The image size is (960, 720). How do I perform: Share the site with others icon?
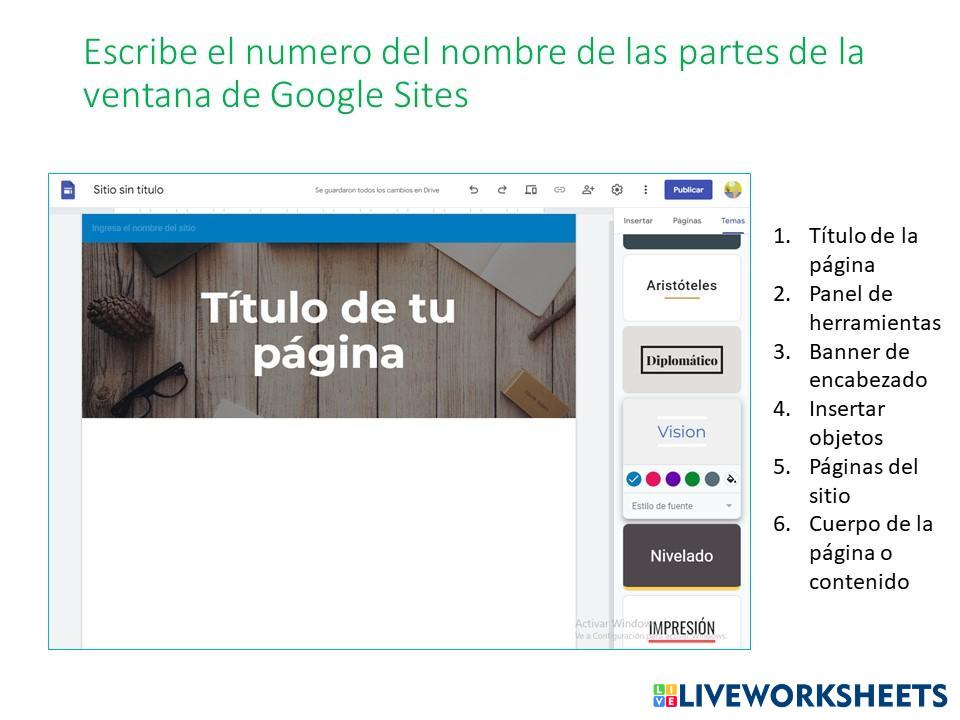(x=588, y=190)
